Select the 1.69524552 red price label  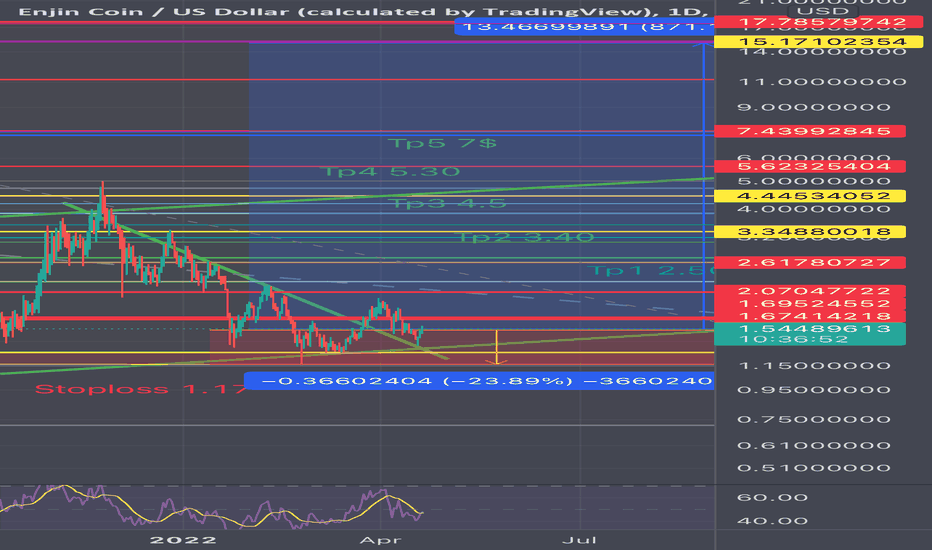pos(810,304)
